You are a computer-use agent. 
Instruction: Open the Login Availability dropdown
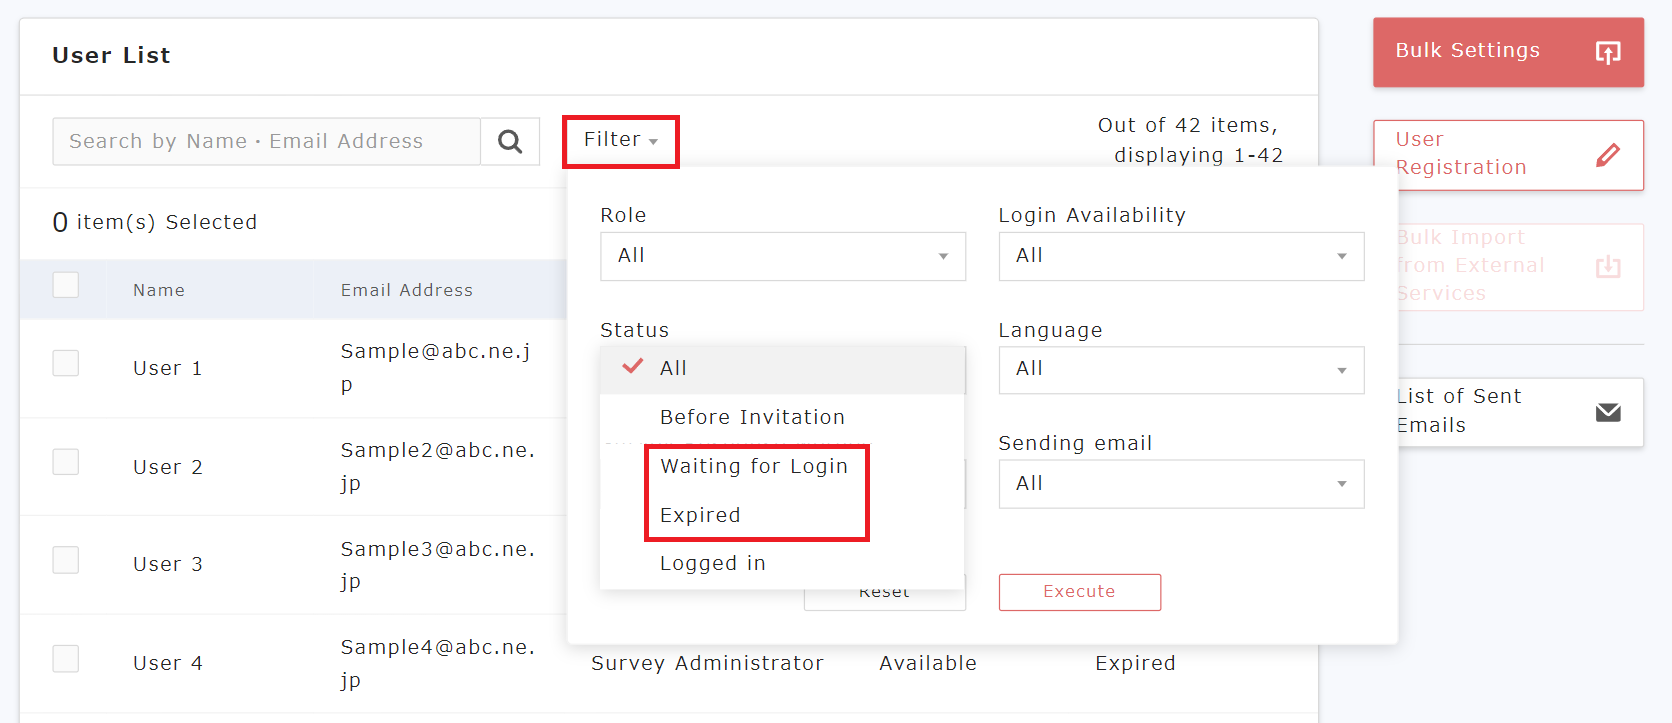click(x=1180, y=256)
